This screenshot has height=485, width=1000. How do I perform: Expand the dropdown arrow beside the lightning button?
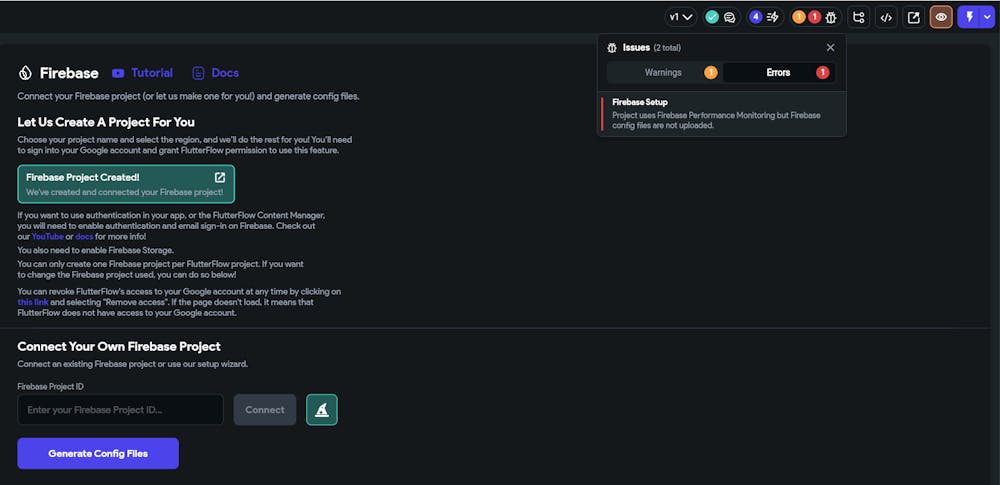[x=986, y=17]
